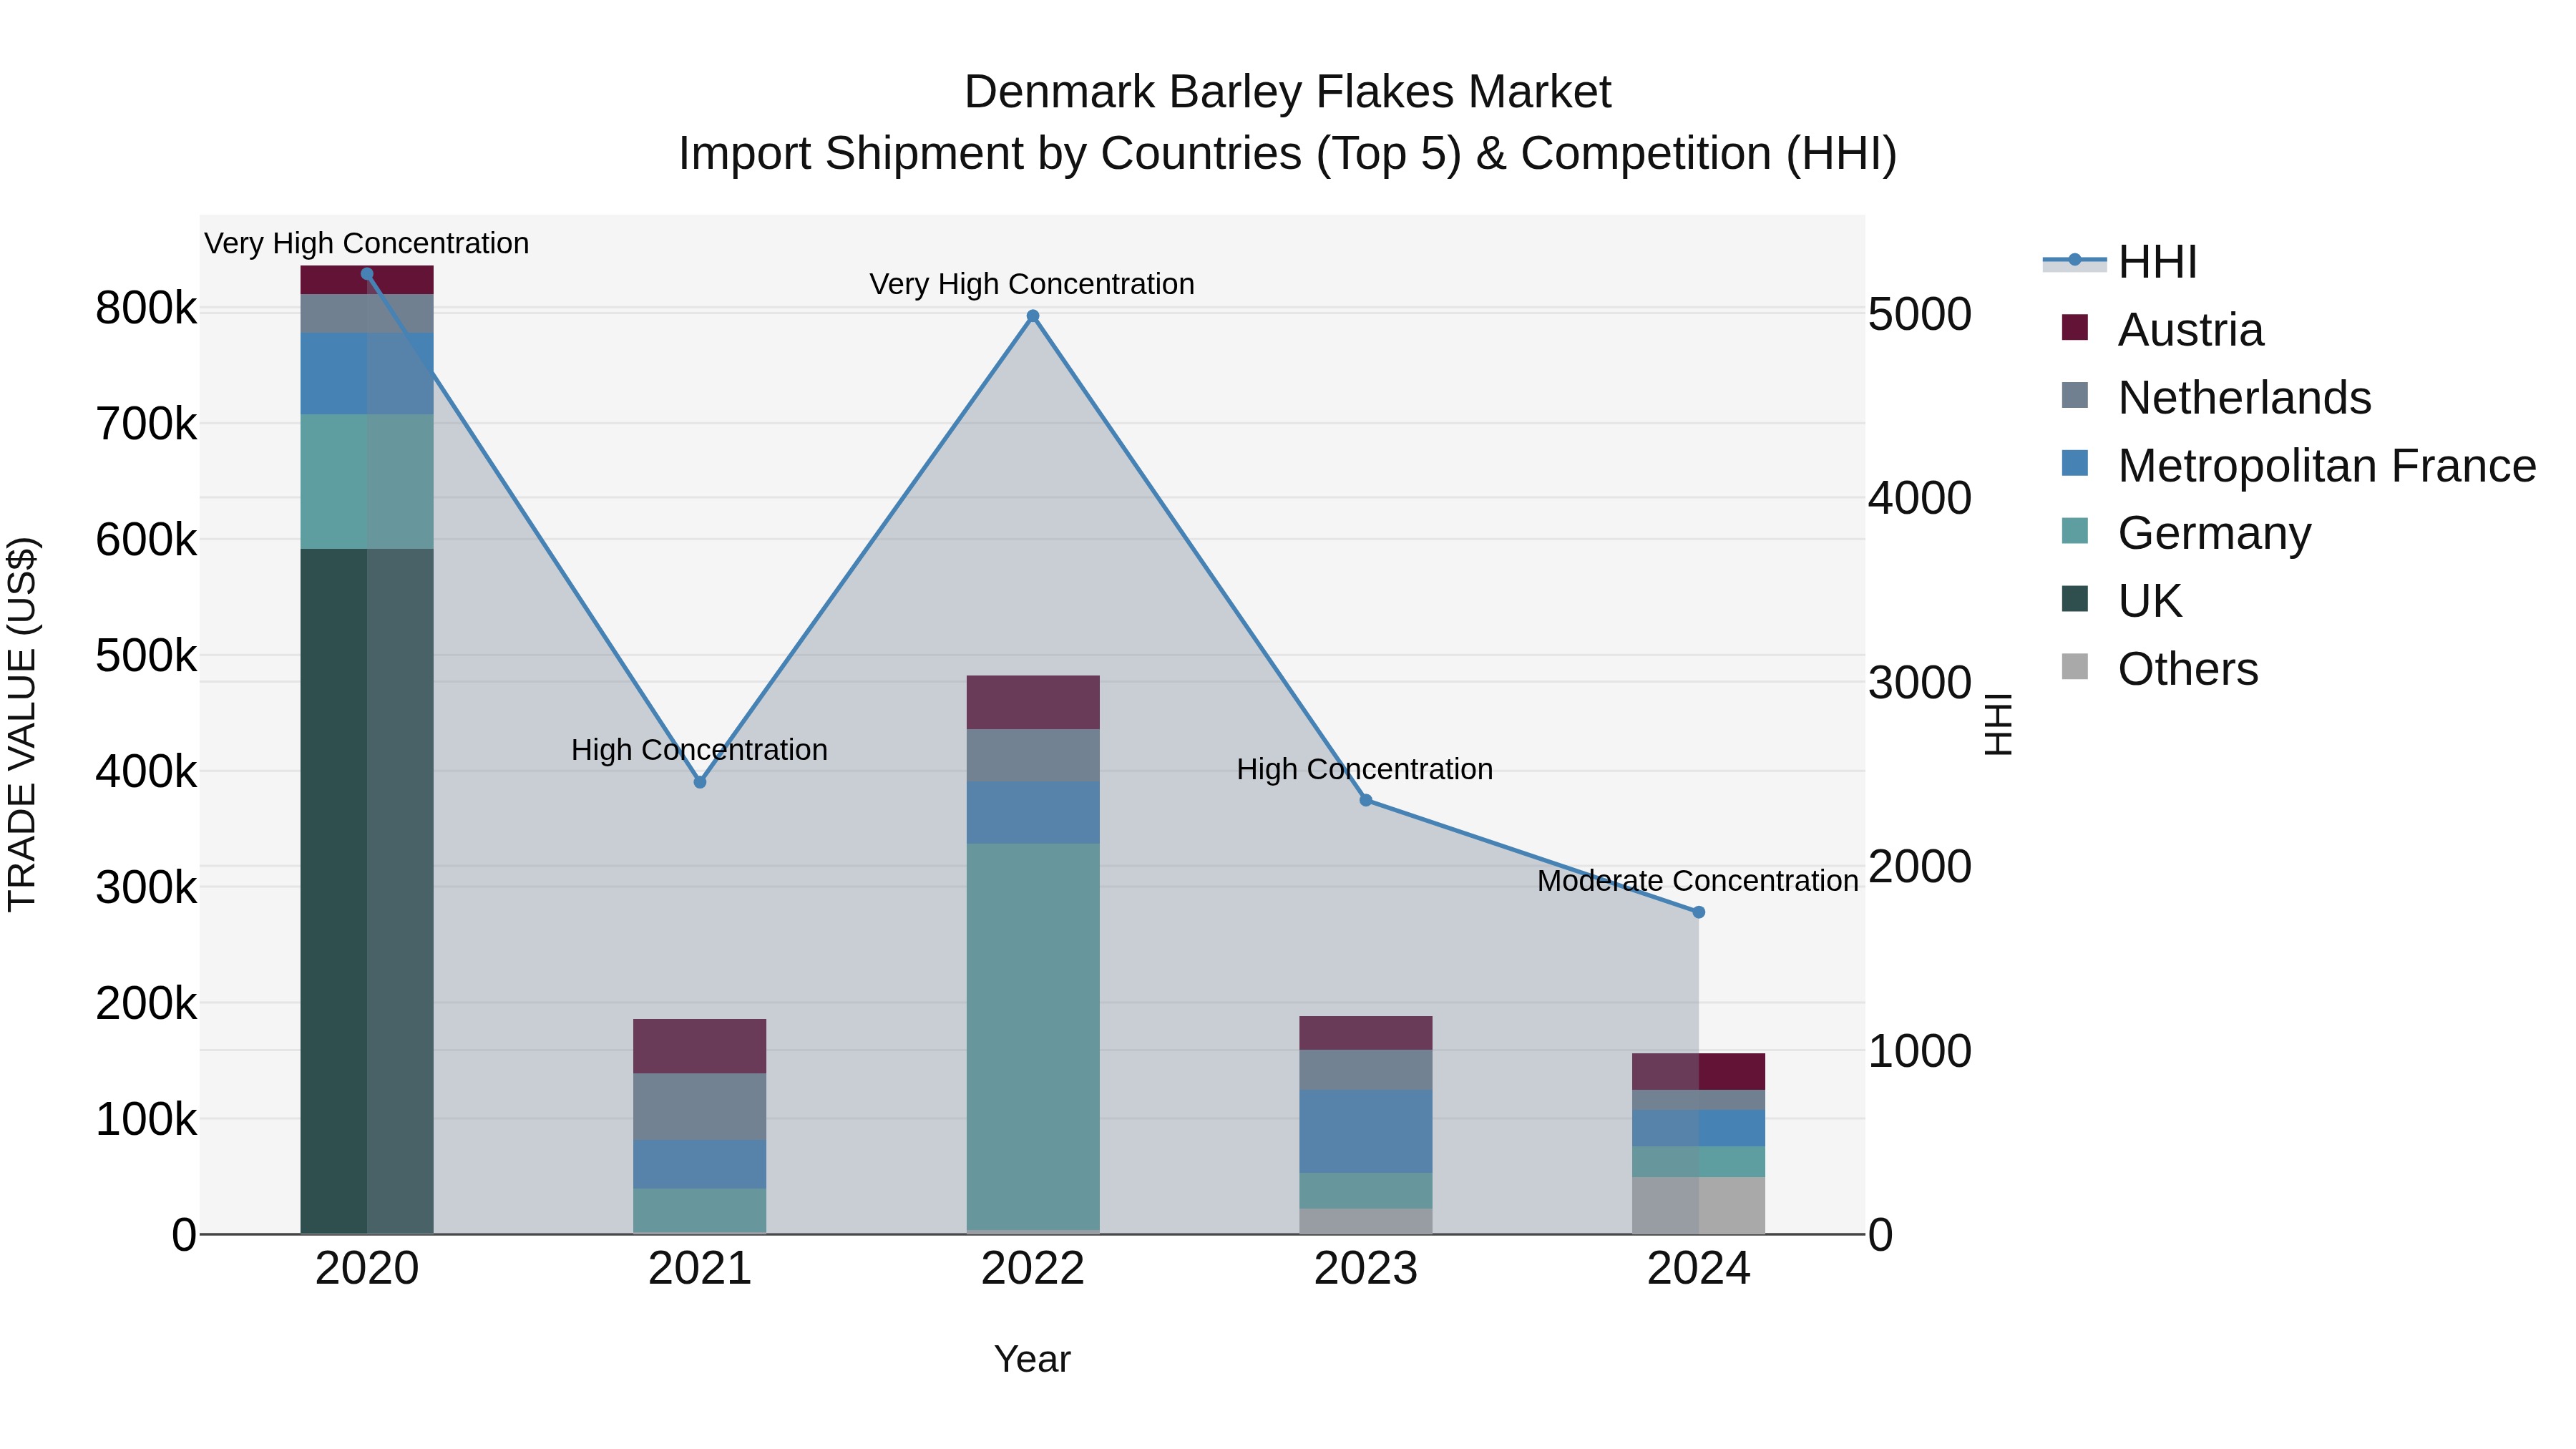The width and height of the screenshot is (2576, 1449).
Task: Click the '5000' HHI axis tick label
Action: pos(1920,314)
